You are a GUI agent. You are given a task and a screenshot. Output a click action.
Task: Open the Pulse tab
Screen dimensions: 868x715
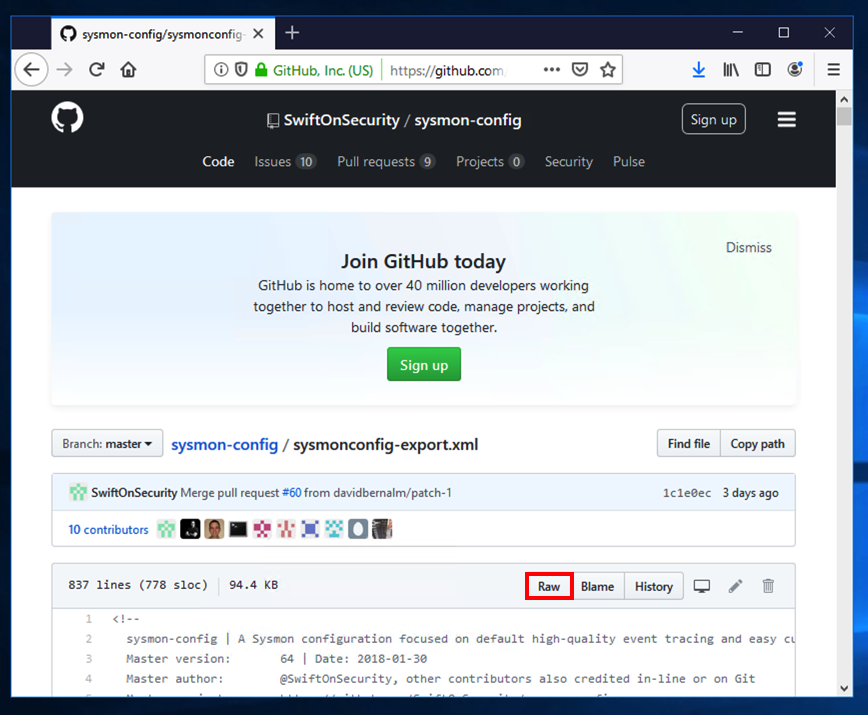(629, 162)
